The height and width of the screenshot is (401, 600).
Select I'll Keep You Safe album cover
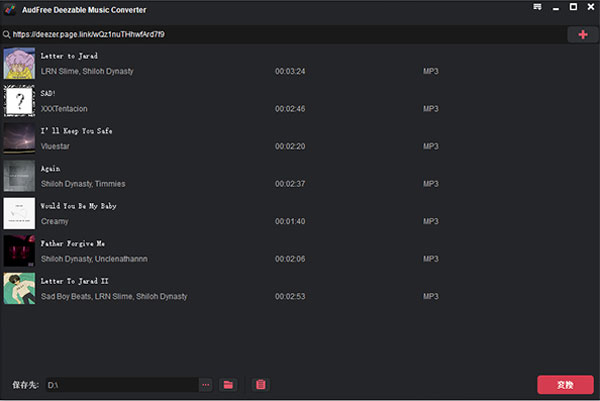tap(19, 139)
